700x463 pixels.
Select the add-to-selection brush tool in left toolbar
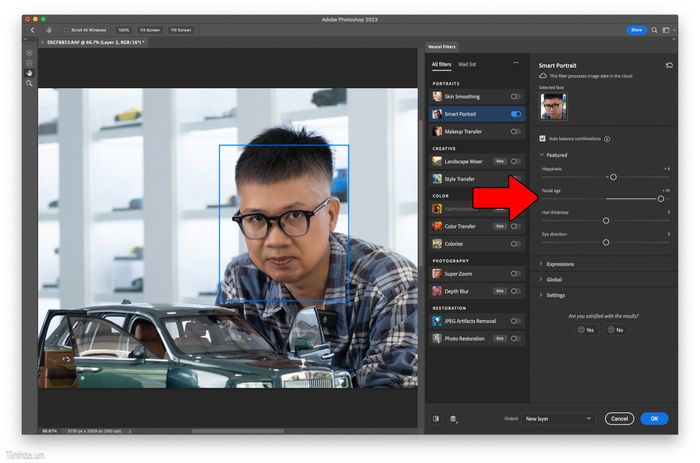click(x=29, y=53)
